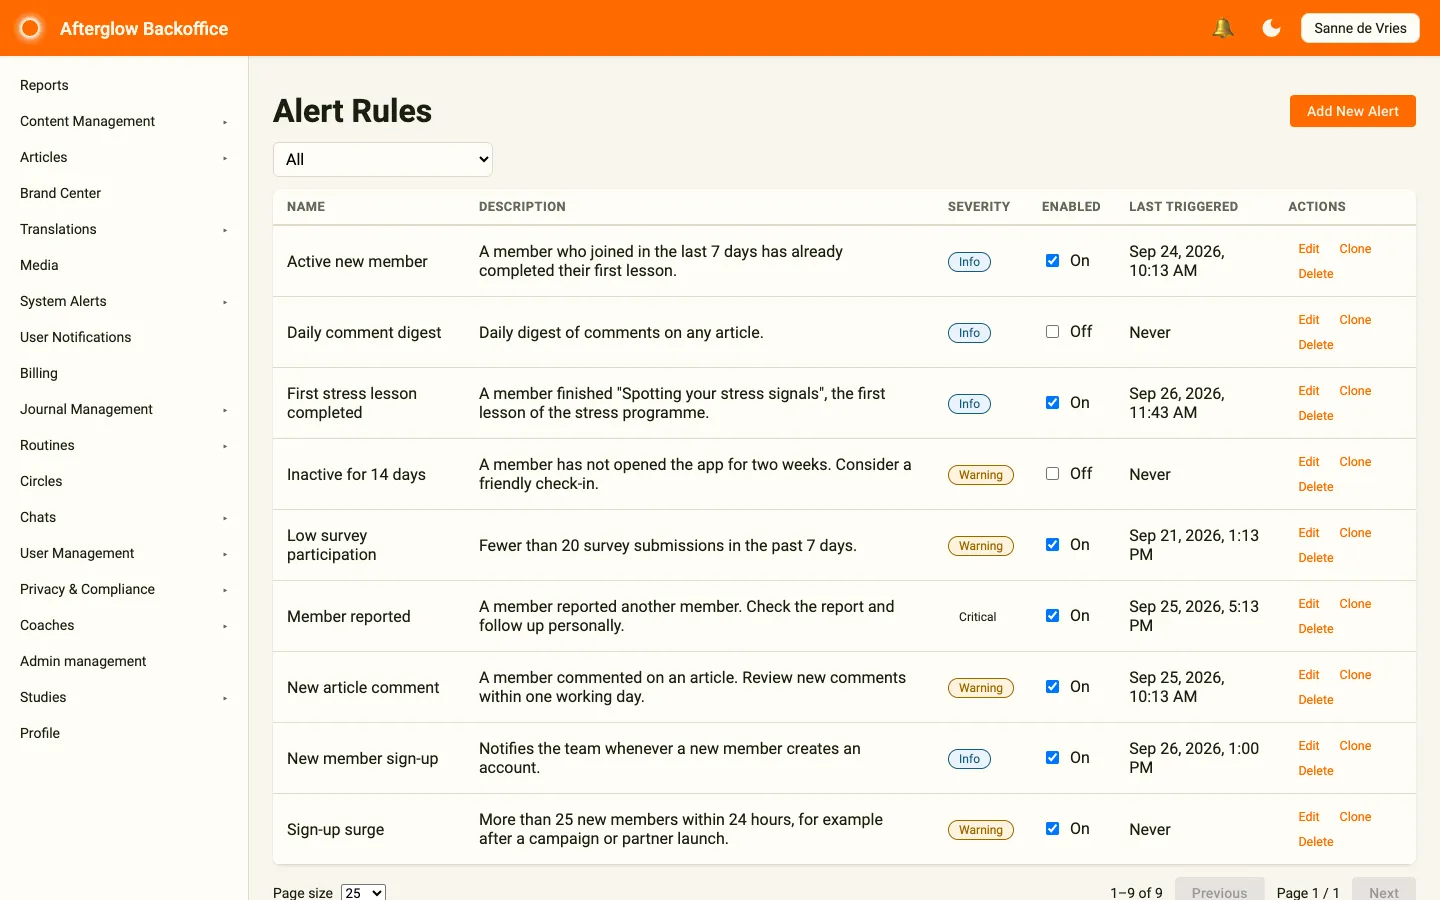This screenshot has width=1440, height=900.
Task: Disable the Active new member alert
Action: (x=1052, y=261)
